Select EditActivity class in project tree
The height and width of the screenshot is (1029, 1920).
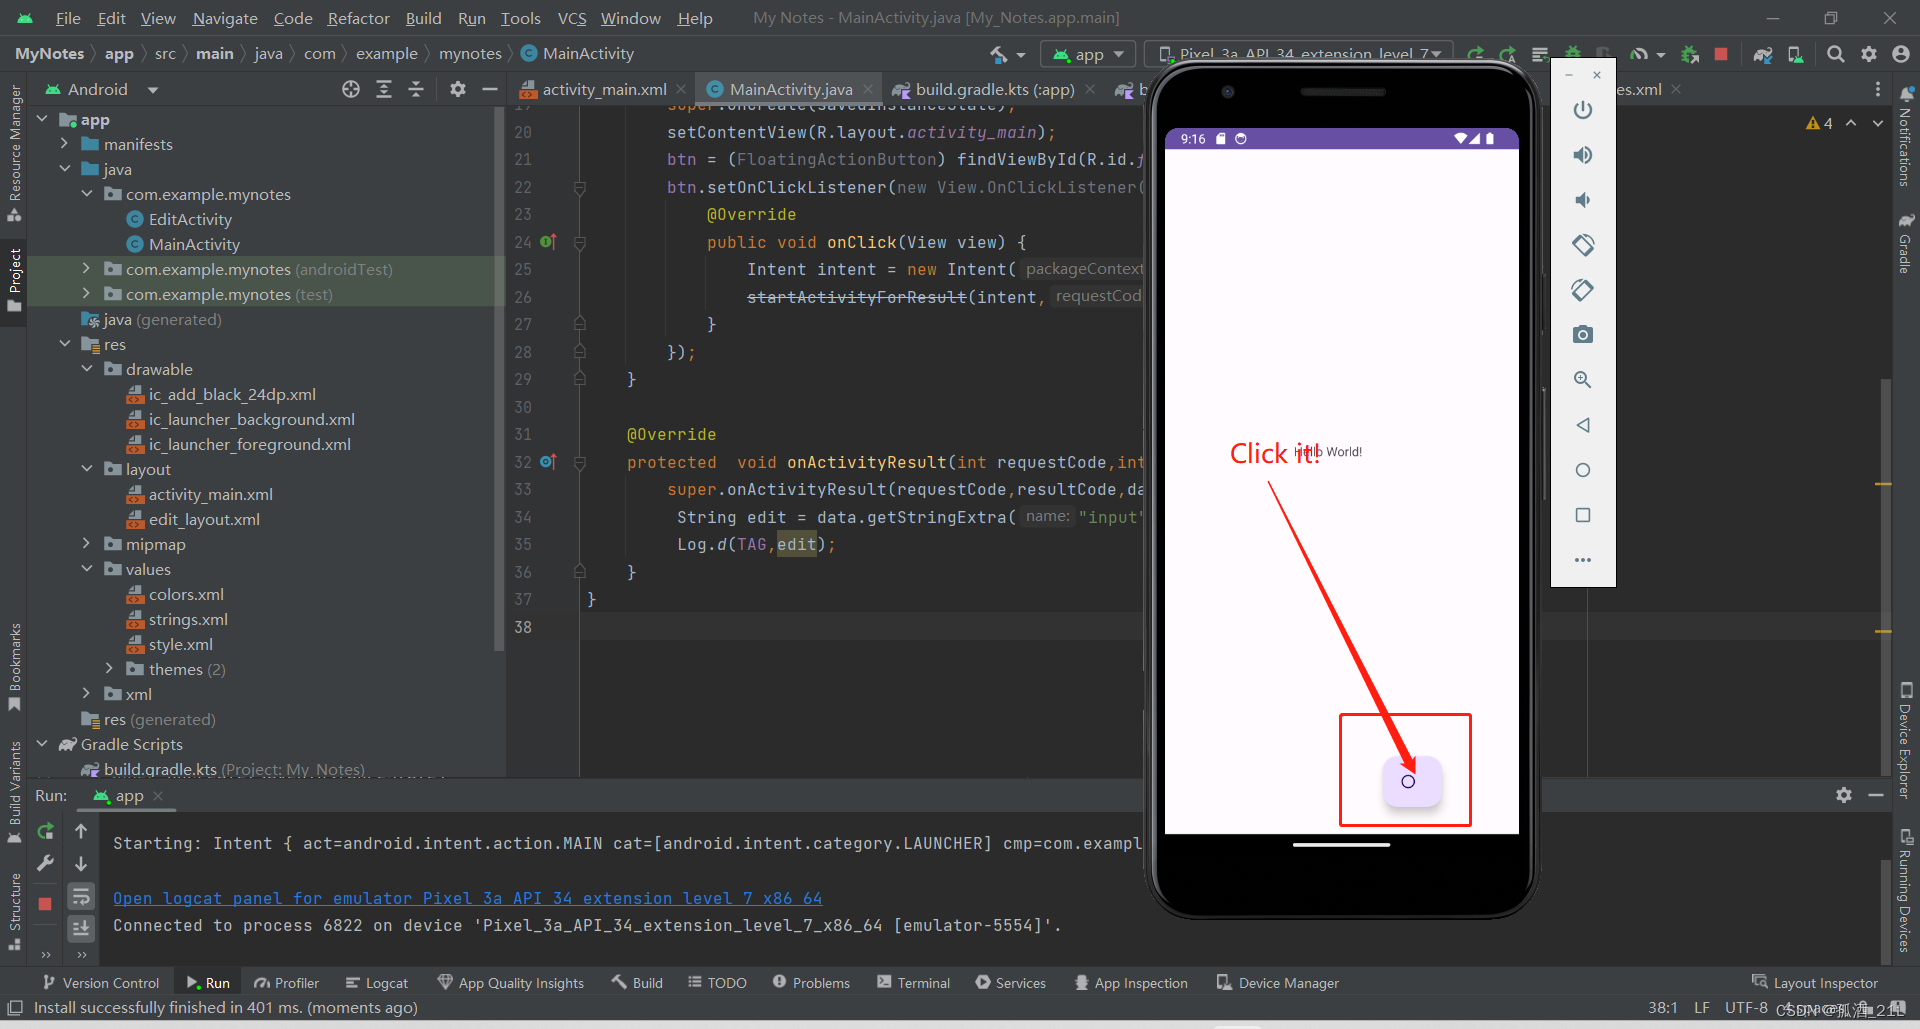coord(190,219)
